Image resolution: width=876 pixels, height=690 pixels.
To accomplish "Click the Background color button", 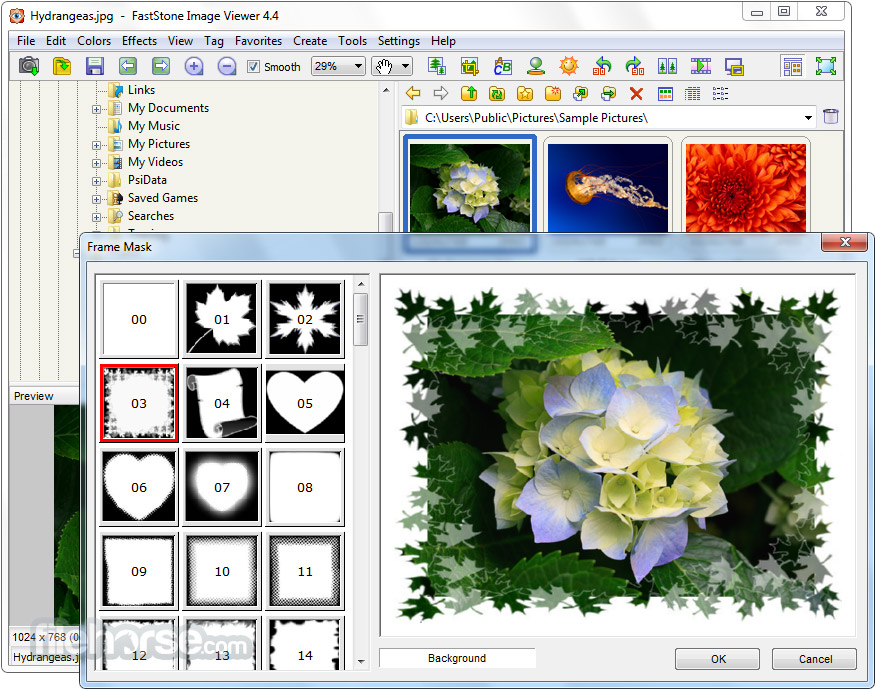I will (457, 658).
